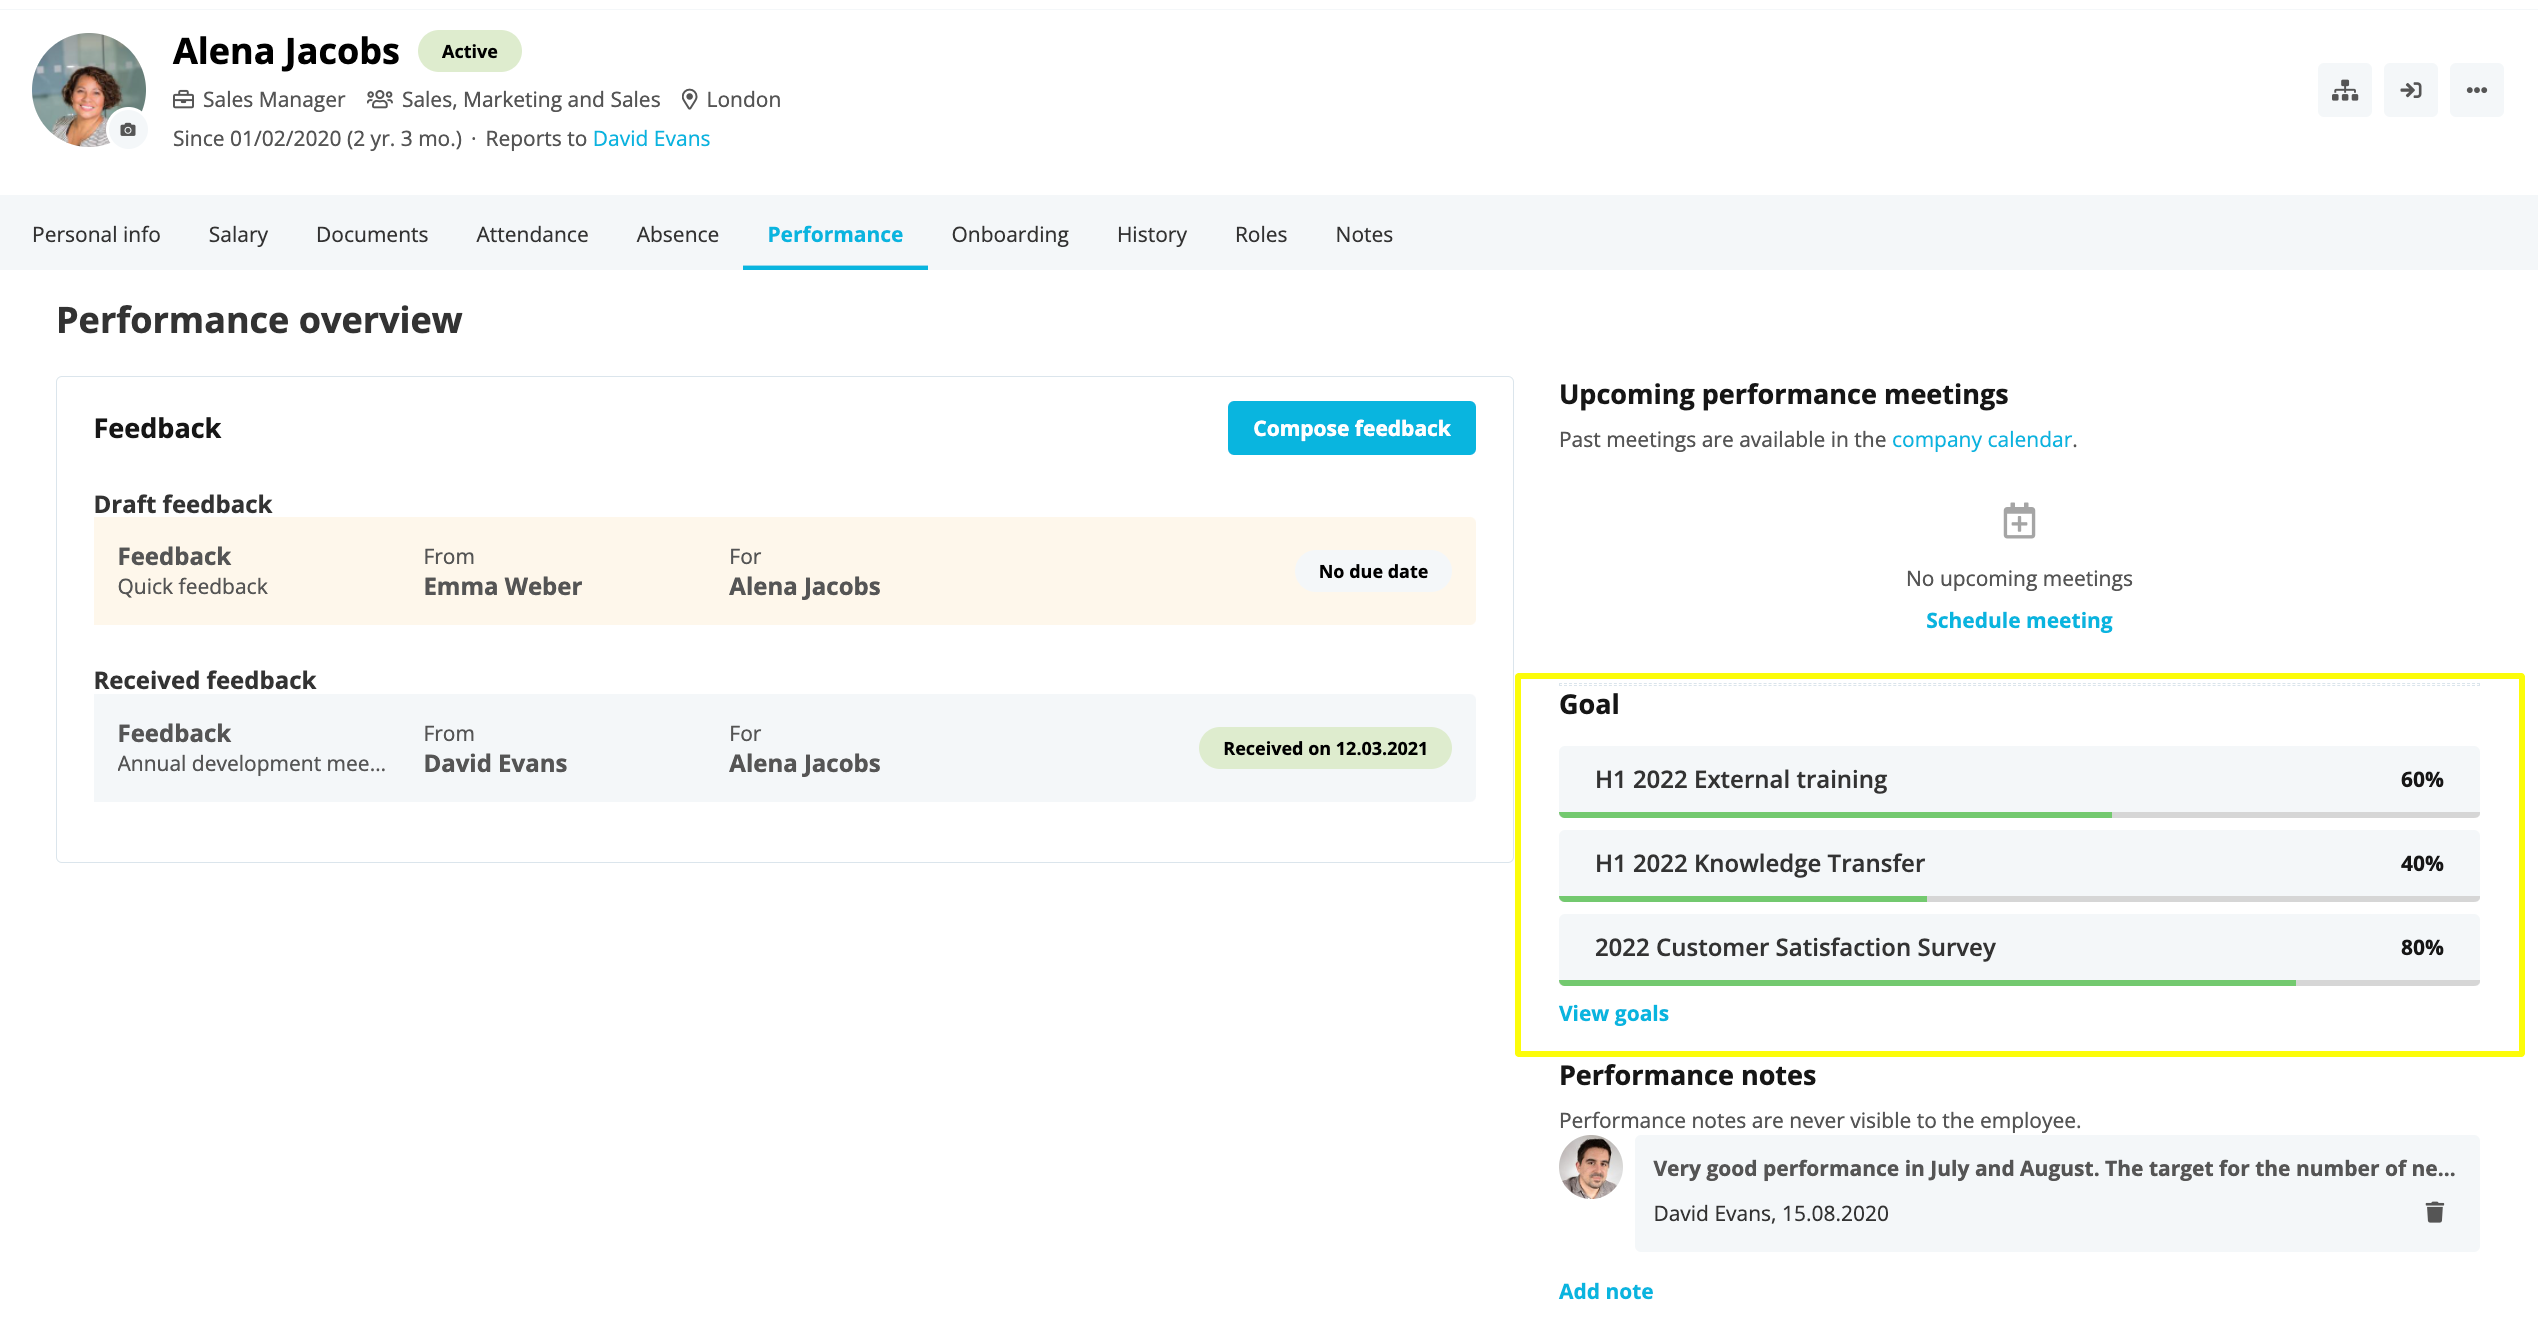Click the team icon beside Sales, Marketing and Sales
The width and height of the screenshot is (2538, 1334).
pos(380,99)
